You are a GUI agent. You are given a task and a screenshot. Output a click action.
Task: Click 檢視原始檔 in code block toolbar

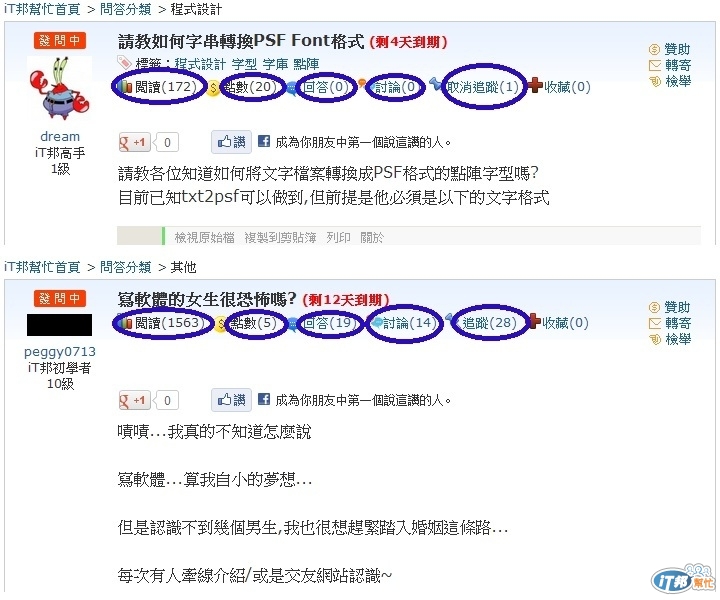pos(204,237)
